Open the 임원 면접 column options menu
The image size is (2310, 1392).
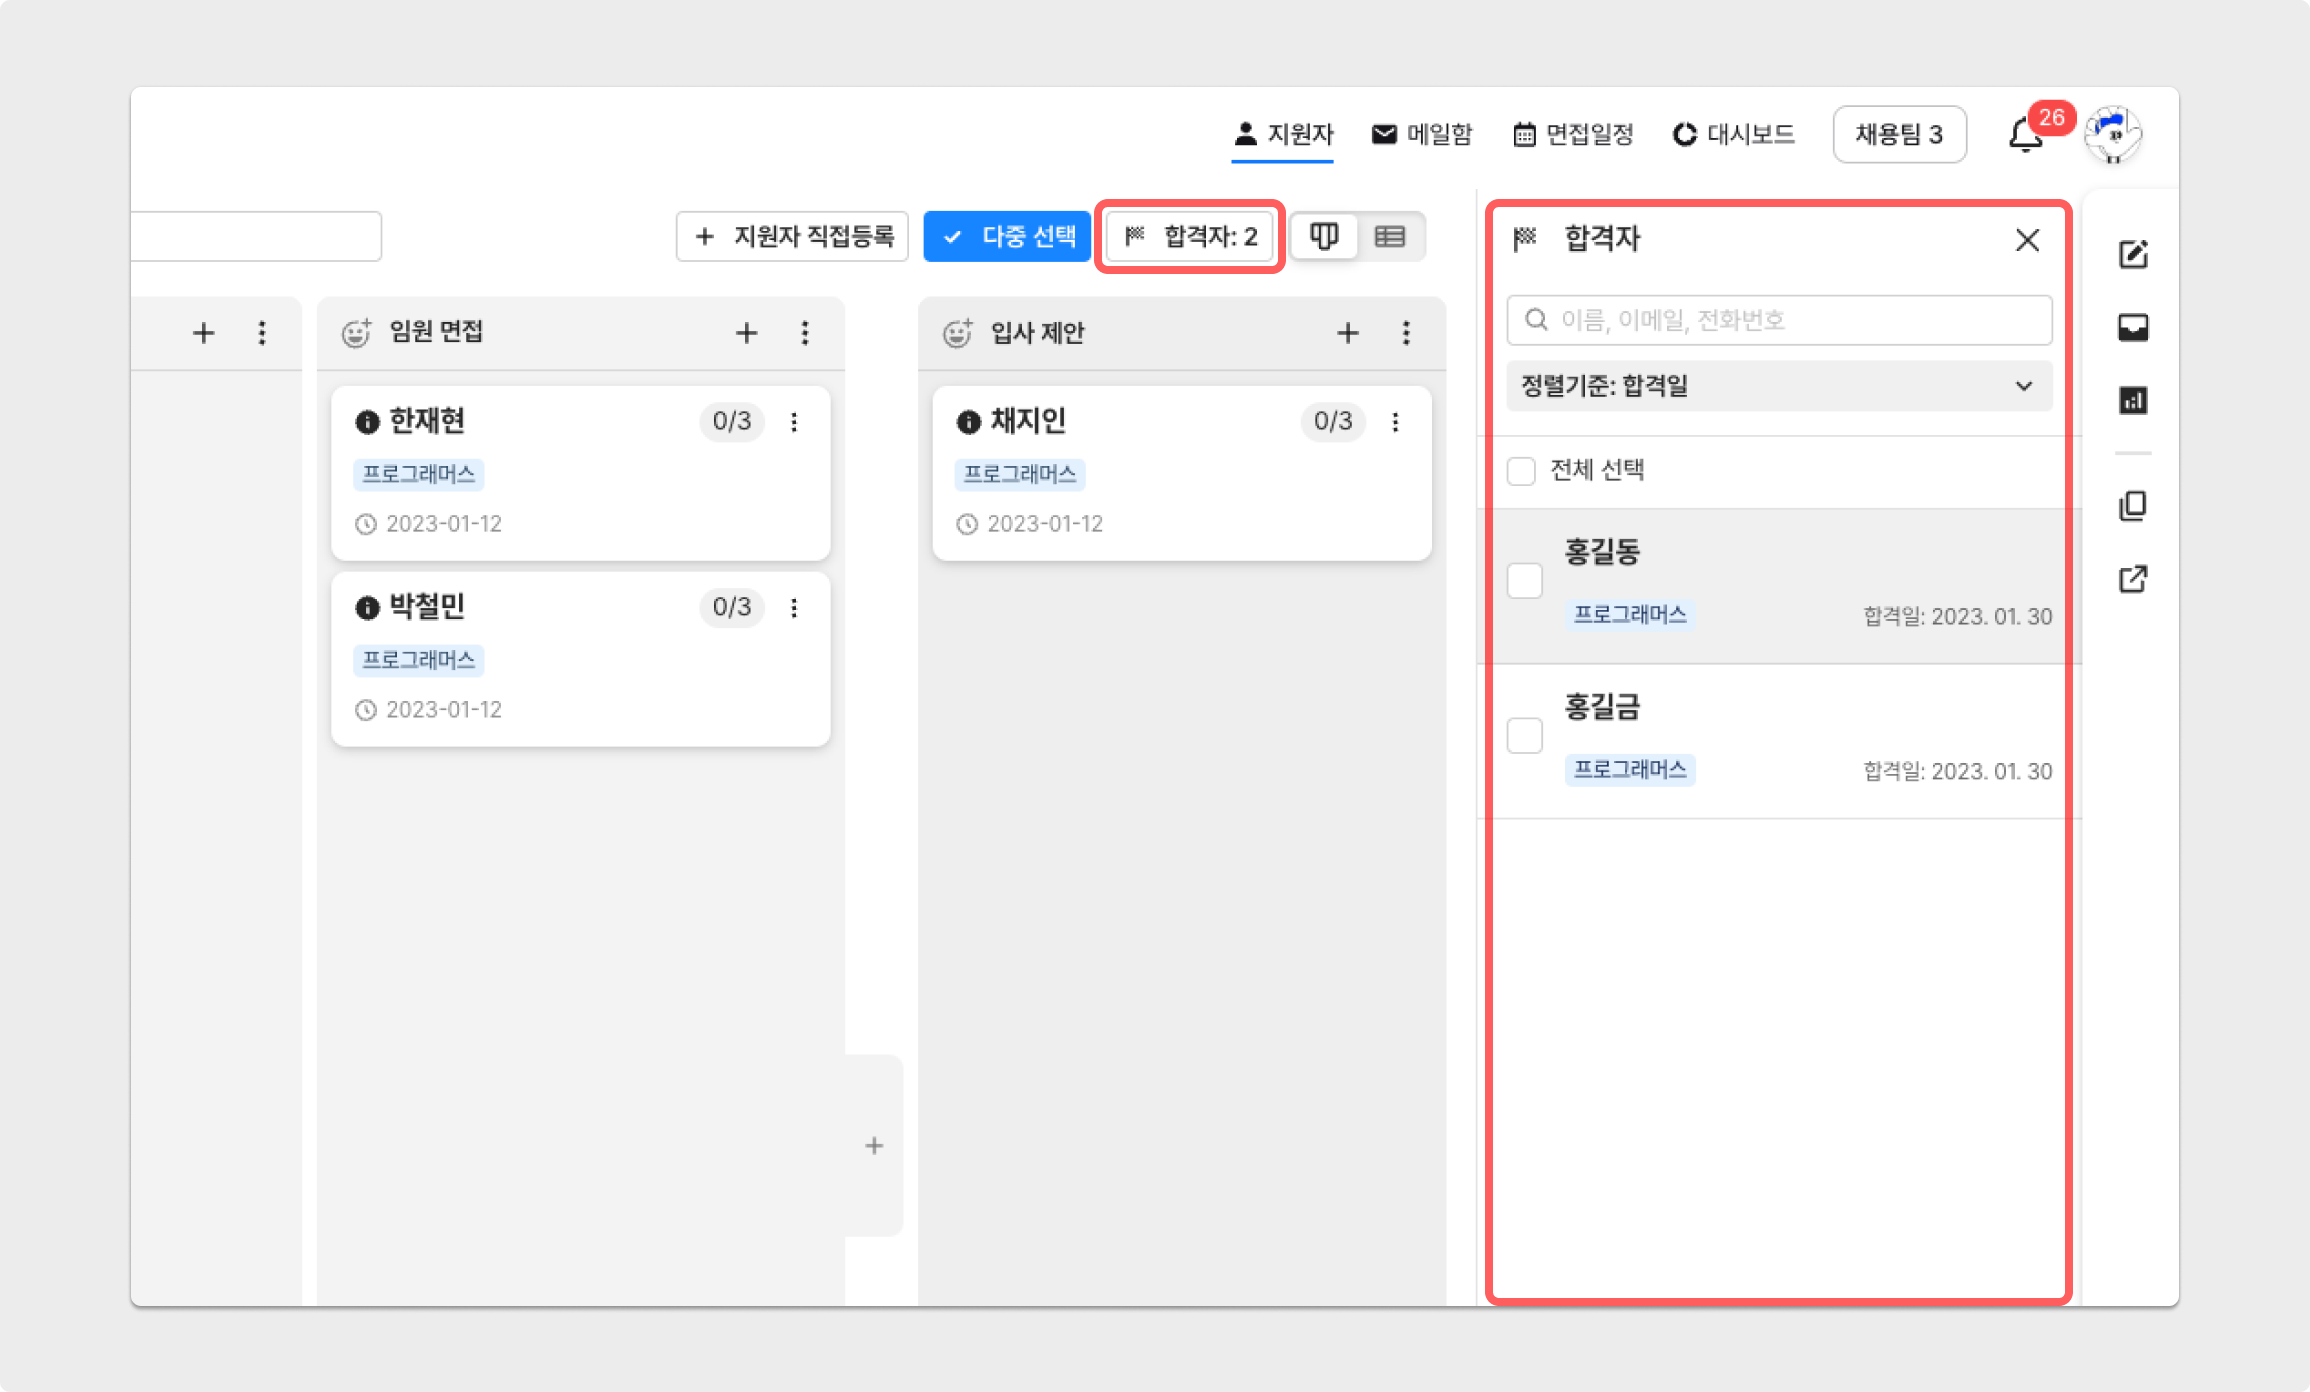point(805,333)
